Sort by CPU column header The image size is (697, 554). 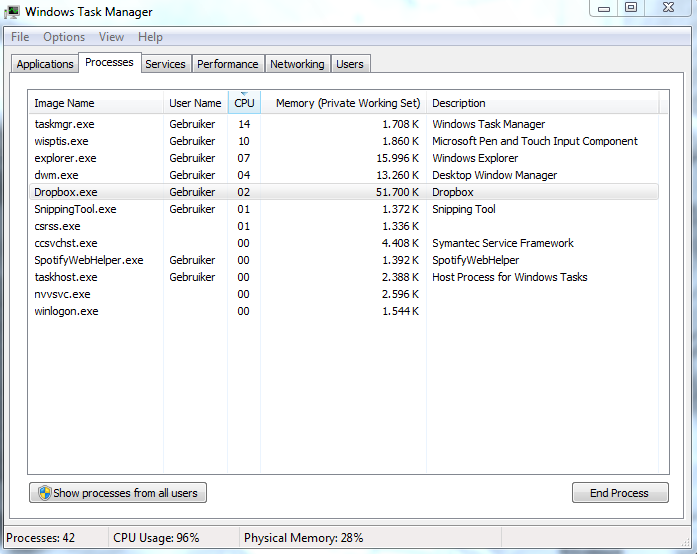tap(244, 103)
